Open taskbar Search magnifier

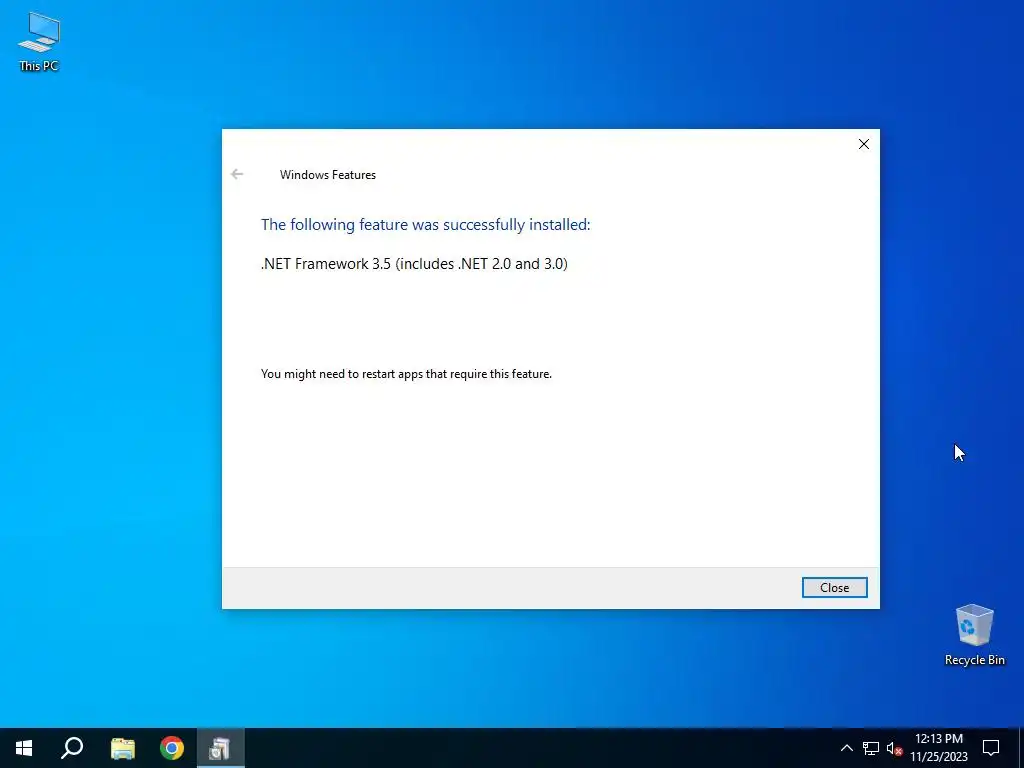pos(72,748)
